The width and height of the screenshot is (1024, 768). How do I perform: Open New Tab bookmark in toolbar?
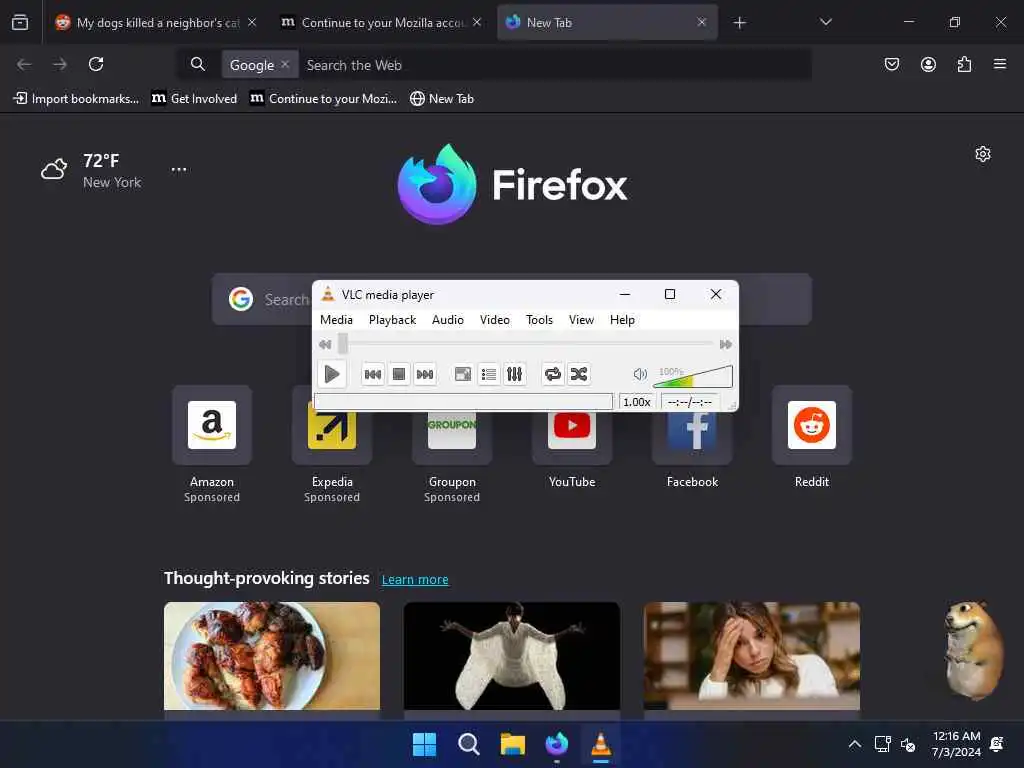click(442, 99)
